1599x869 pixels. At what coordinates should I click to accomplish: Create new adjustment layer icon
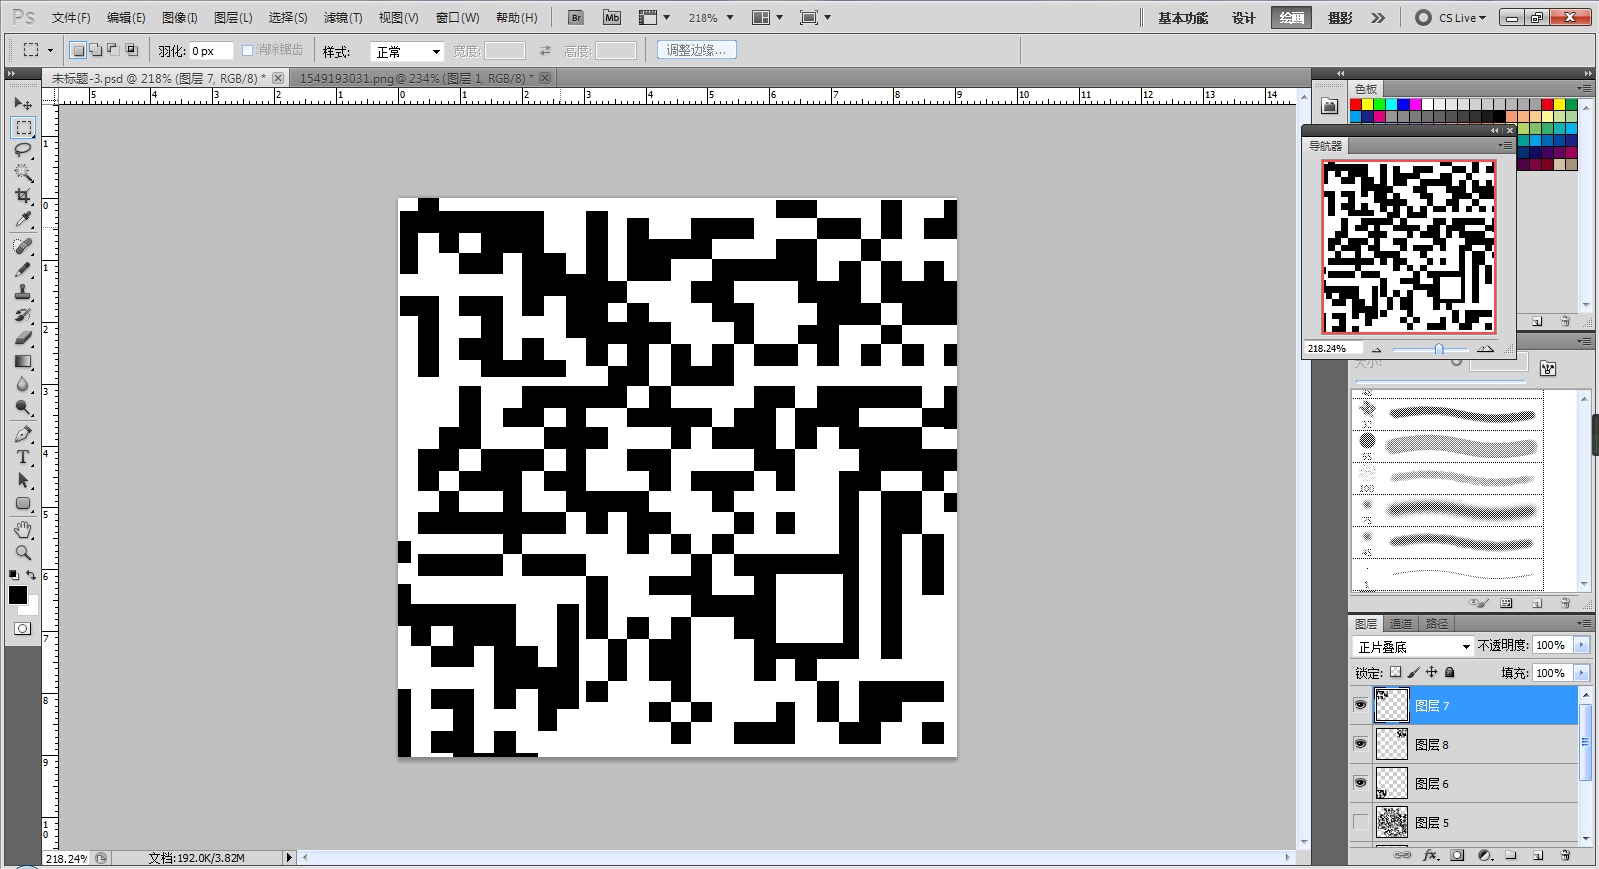click(x=1484, y=855)
